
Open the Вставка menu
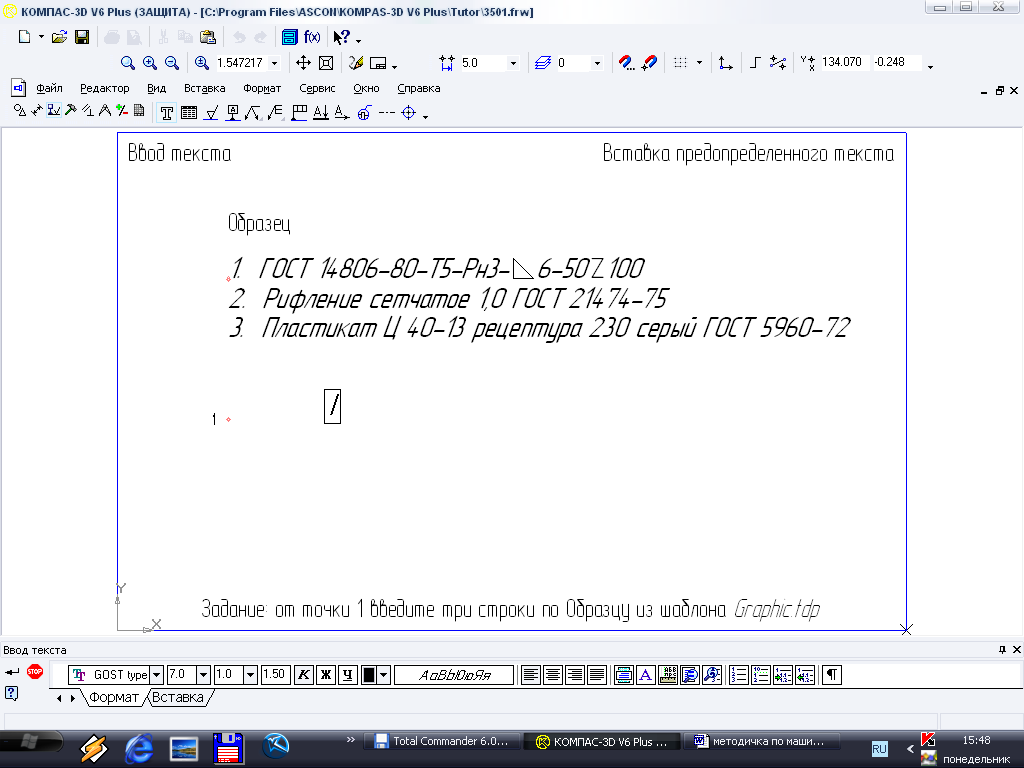(x=204, y=88)
